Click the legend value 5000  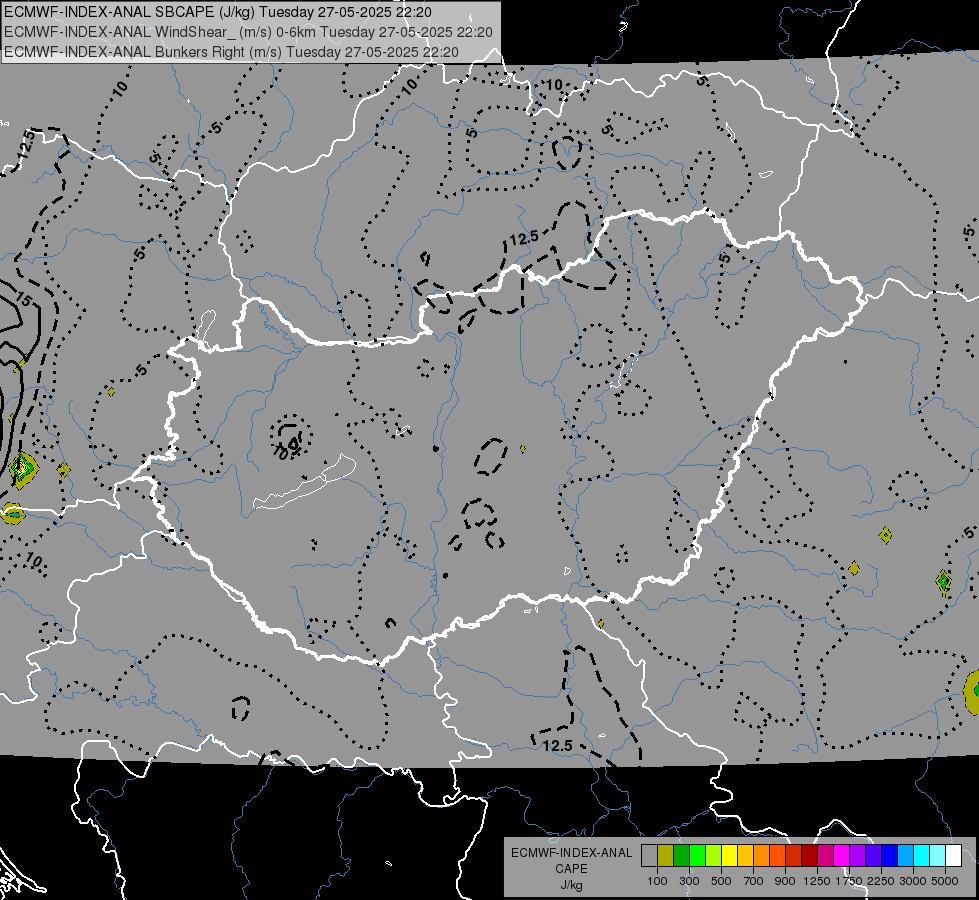[x=945, y=881]
